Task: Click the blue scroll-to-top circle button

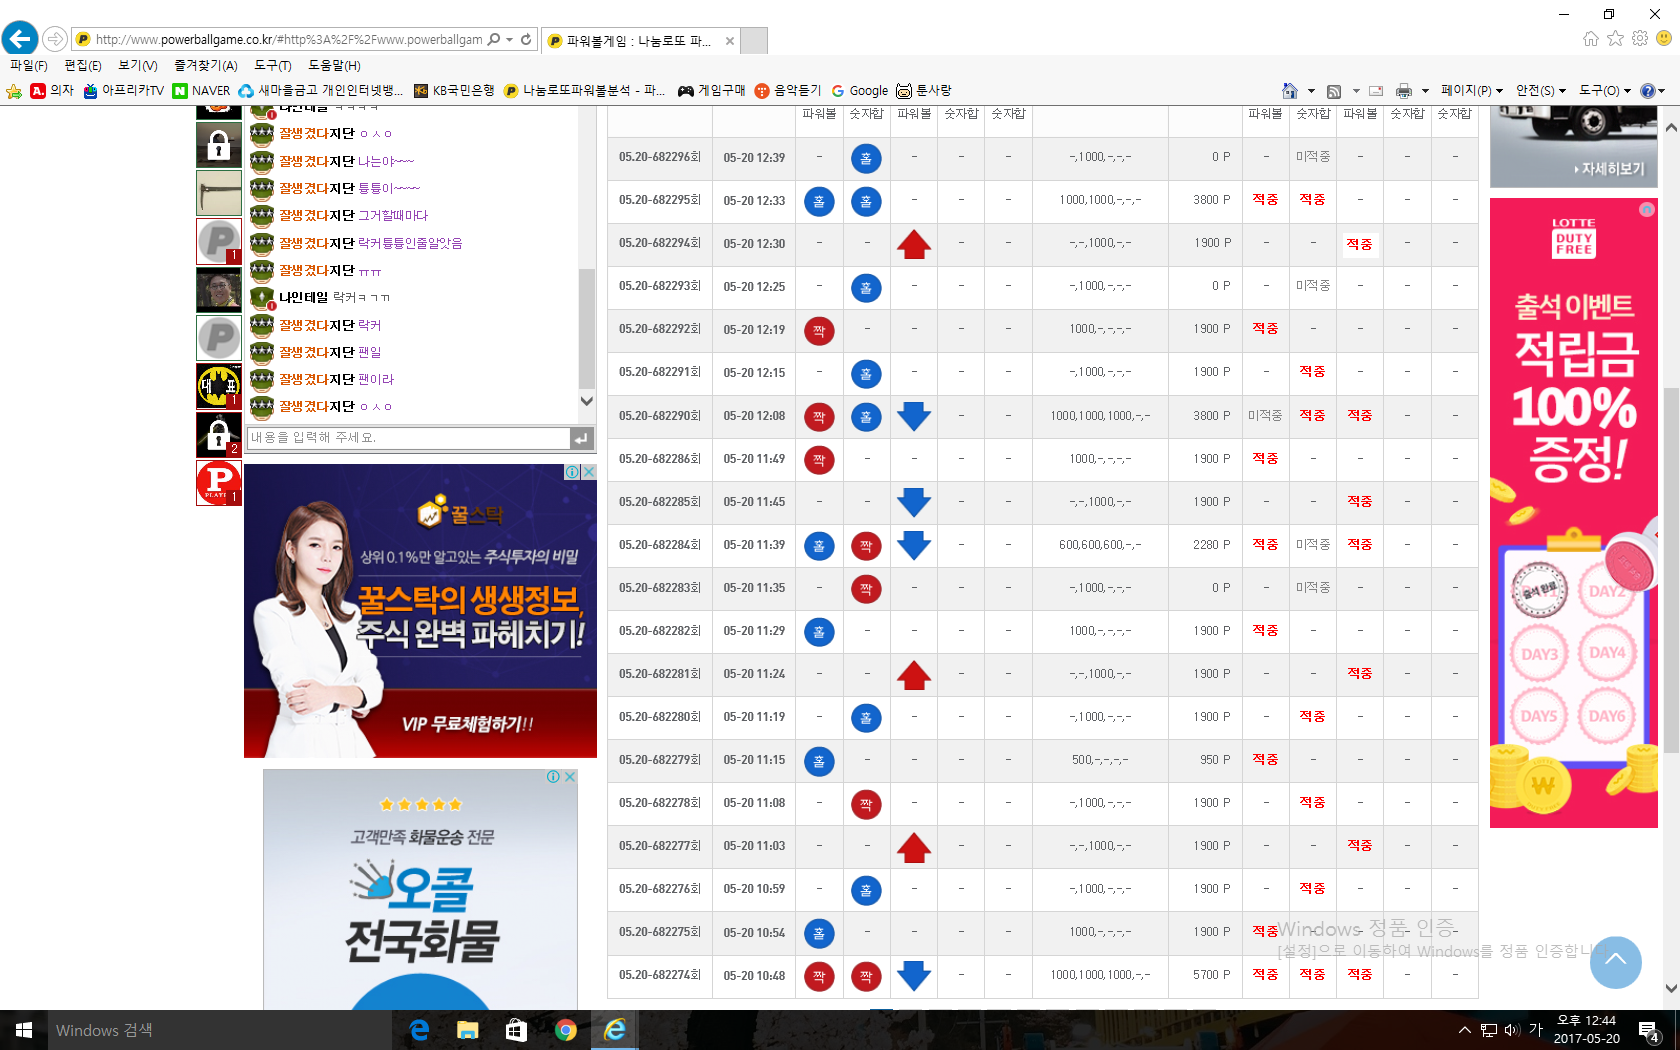Action: 1615,962
